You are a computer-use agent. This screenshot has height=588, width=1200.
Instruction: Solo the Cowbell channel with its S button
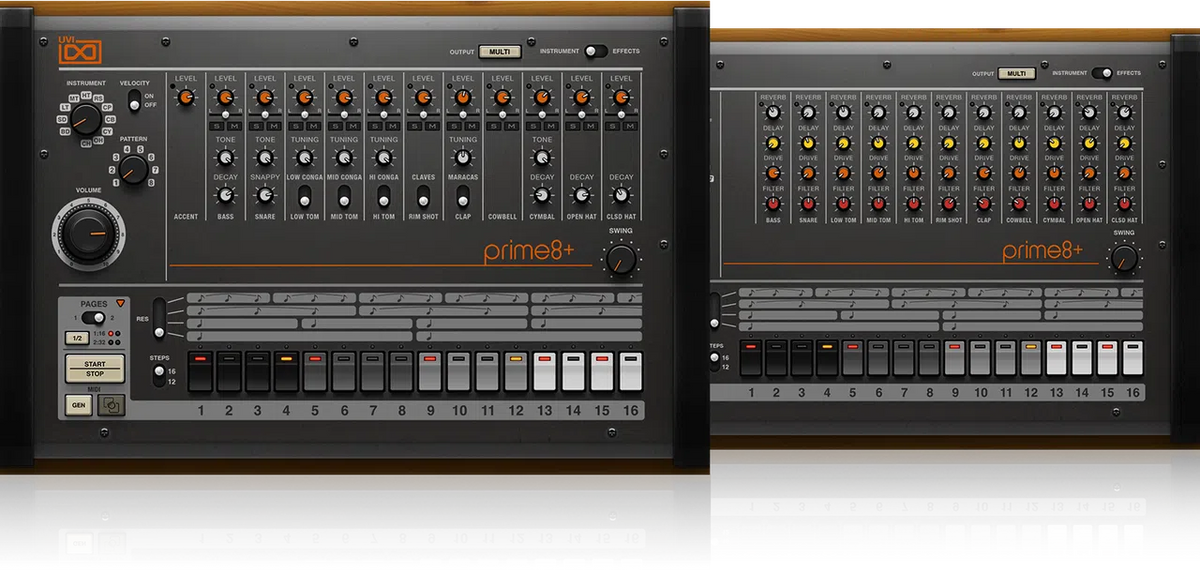[495, 126]
